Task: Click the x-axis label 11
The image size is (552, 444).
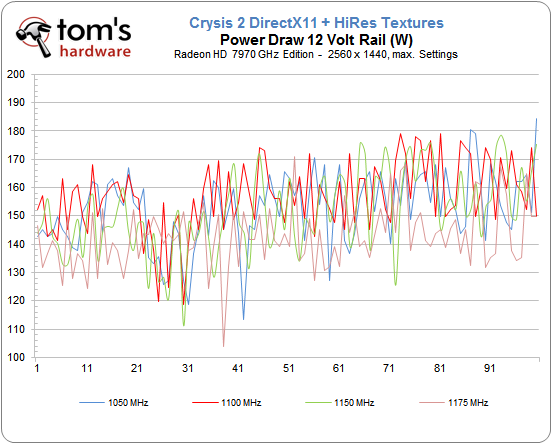Action: coord(87,369)
